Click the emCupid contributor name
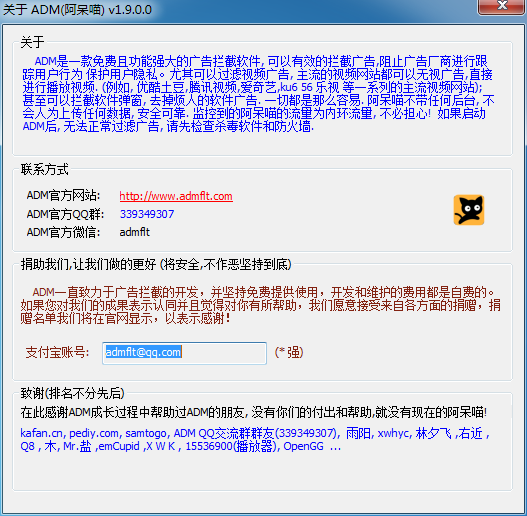Screen dimensions: 527x516 pos(119,446)
